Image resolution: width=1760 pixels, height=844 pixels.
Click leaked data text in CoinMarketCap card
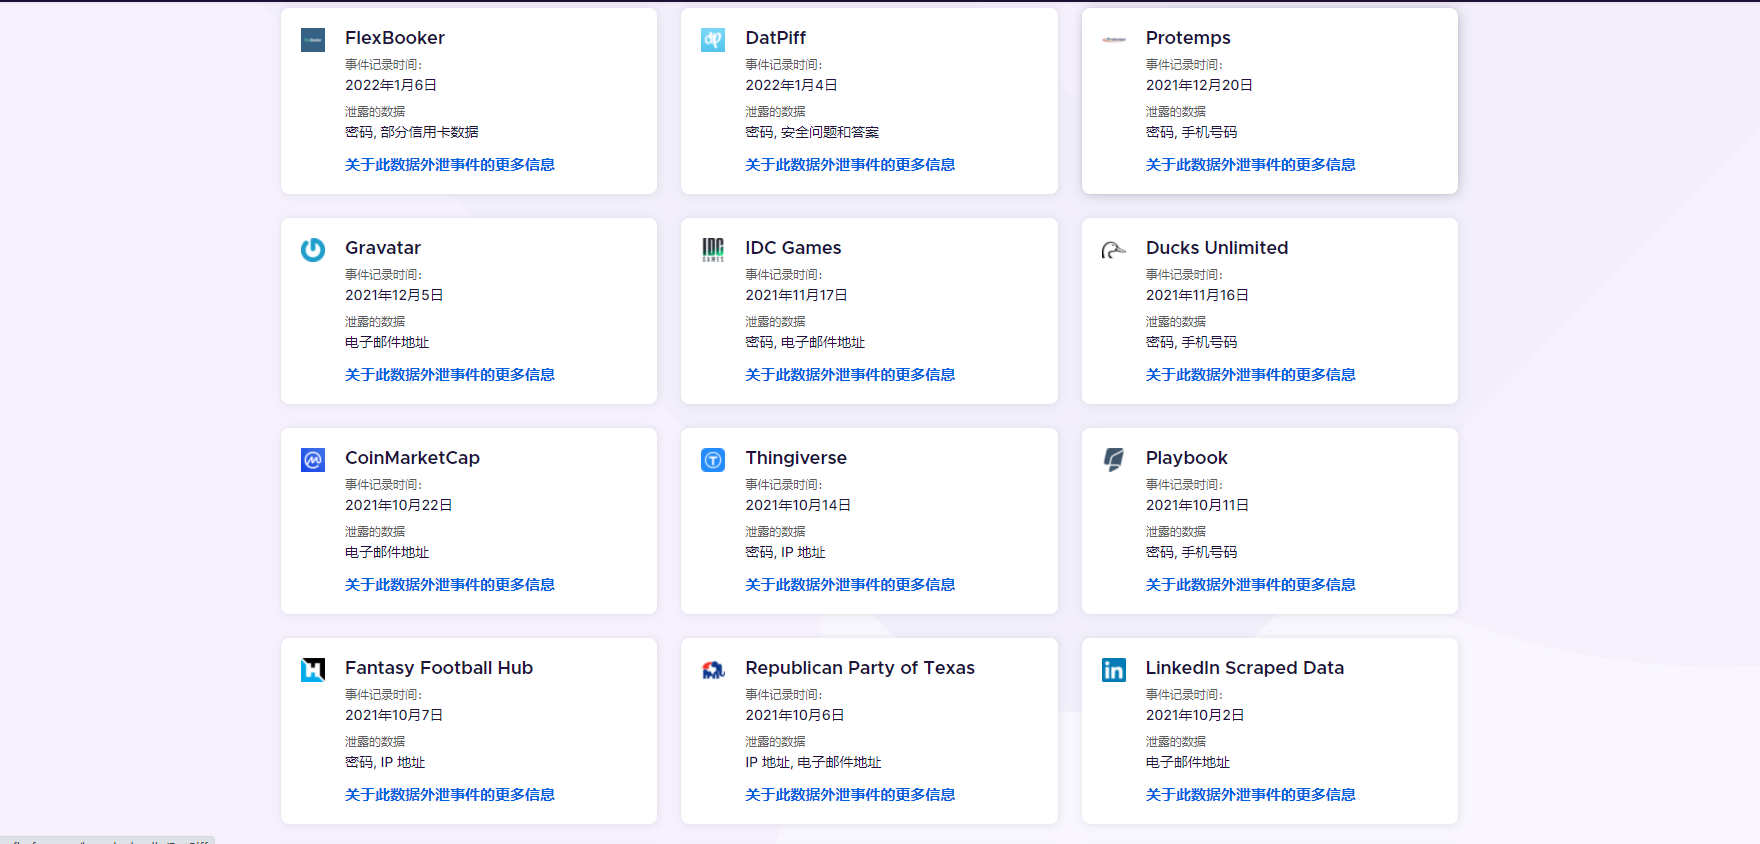coord(387,552)
